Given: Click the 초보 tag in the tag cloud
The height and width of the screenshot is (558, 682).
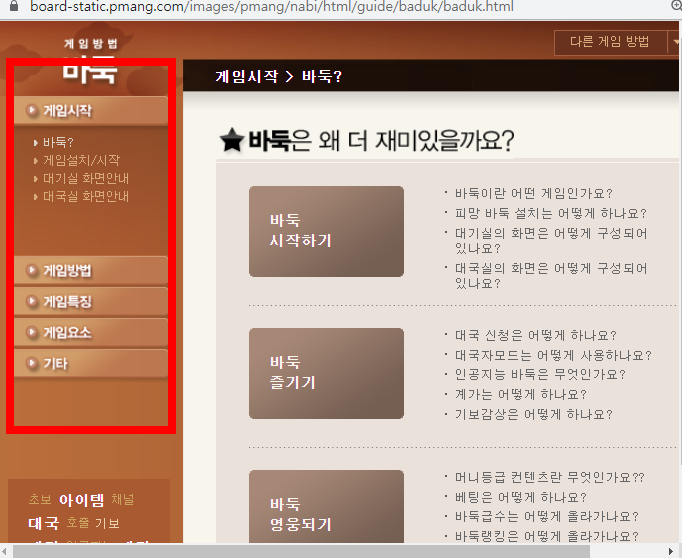Looking at the screenshot, I should pyautogui.click(x=40, y=499).
